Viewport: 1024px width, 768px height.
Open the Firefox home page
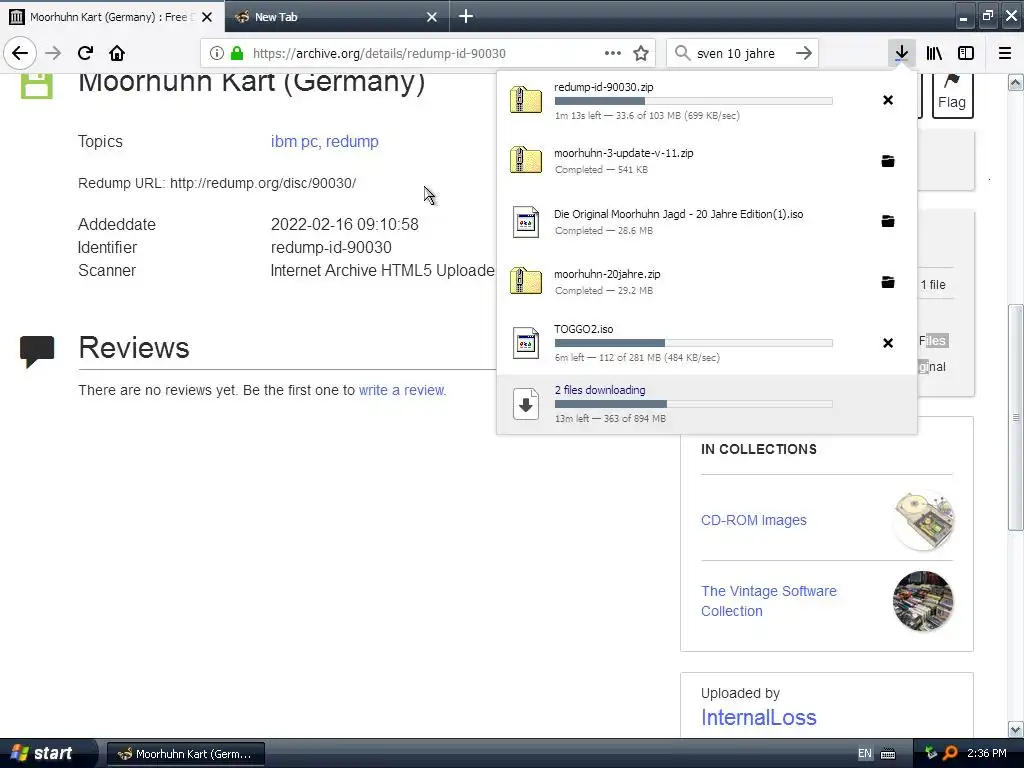(x=117, y=54)
